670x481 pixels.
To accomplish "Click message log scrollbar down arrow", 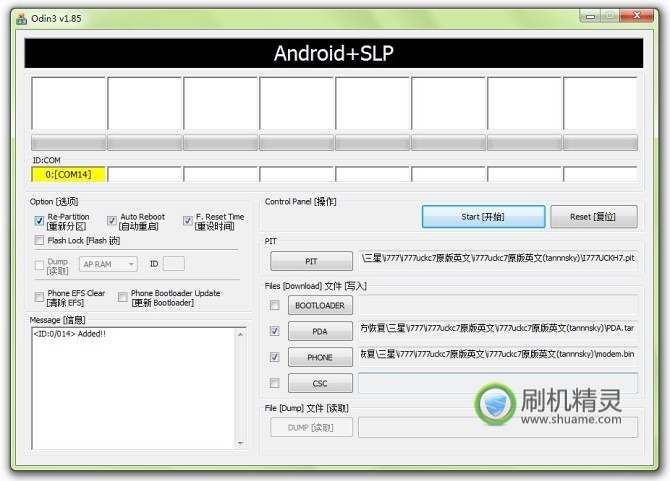I will click(x=241, y=443).
